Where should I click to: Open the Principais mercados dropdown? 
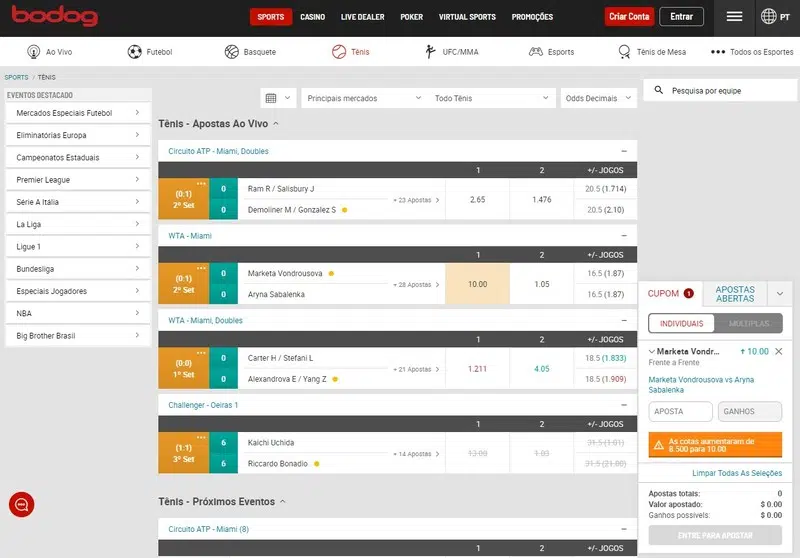363,98
